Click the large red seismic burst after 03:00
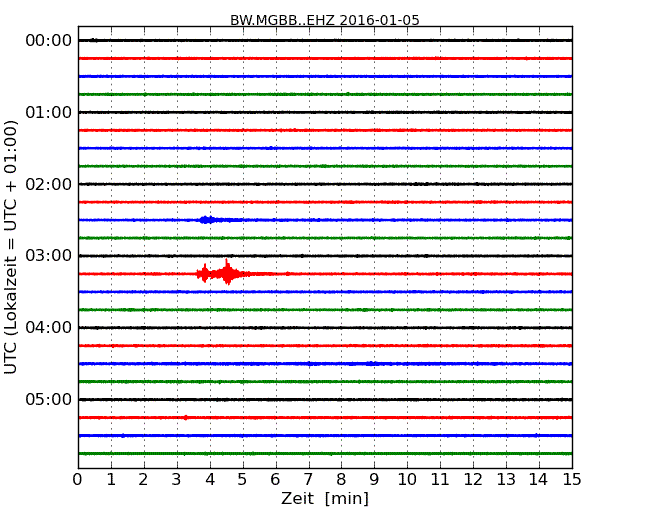The width and height of the screenshot is (650, 520). tap(221, 273)
